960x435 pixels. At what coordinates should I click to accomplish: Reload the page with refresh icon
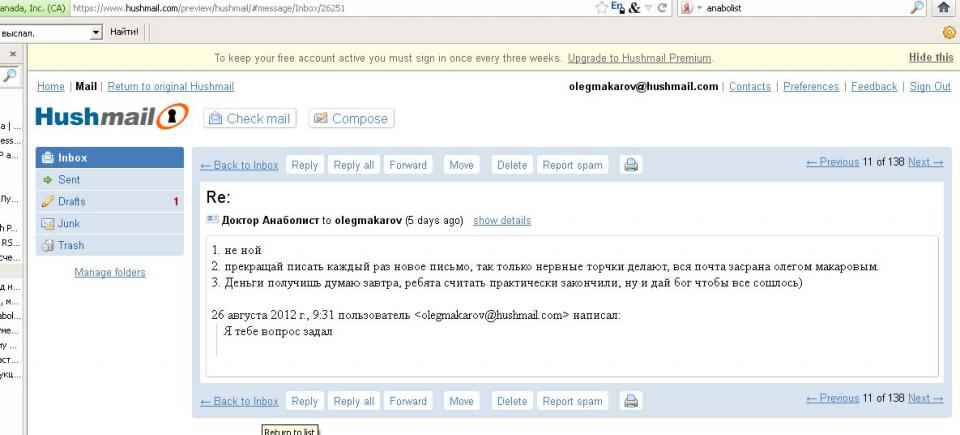click(x=663, y=8)
